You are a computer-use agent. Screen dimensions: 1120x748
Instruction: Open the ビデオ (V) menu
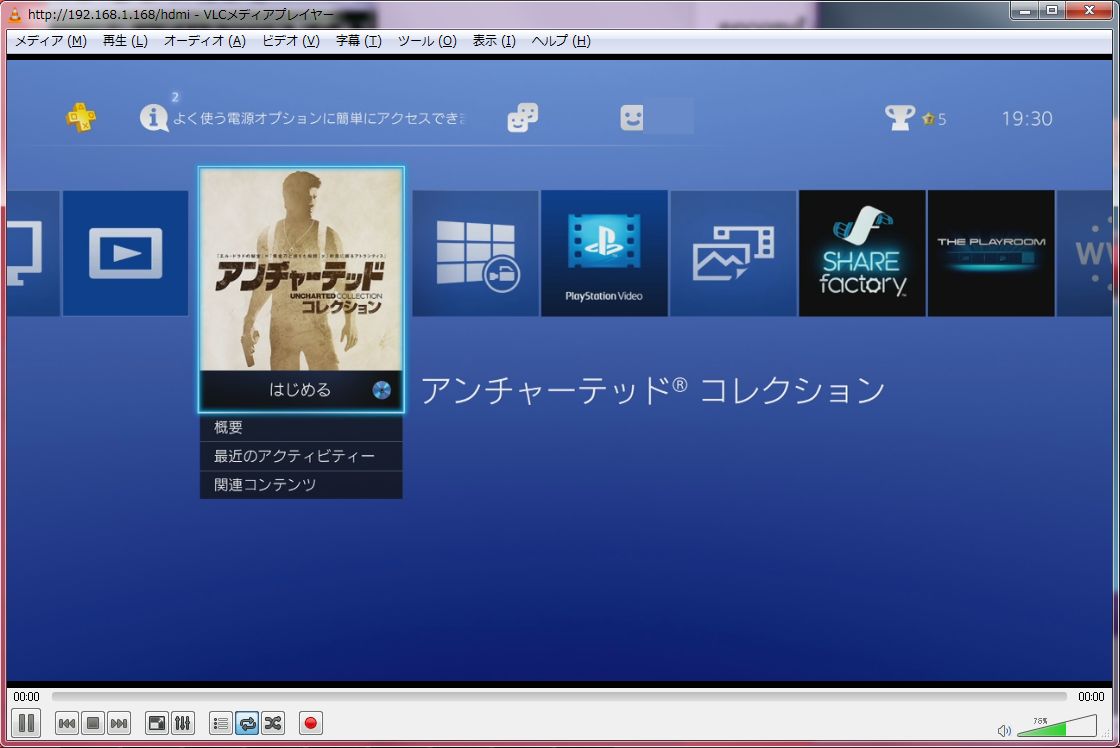(291, 41)
